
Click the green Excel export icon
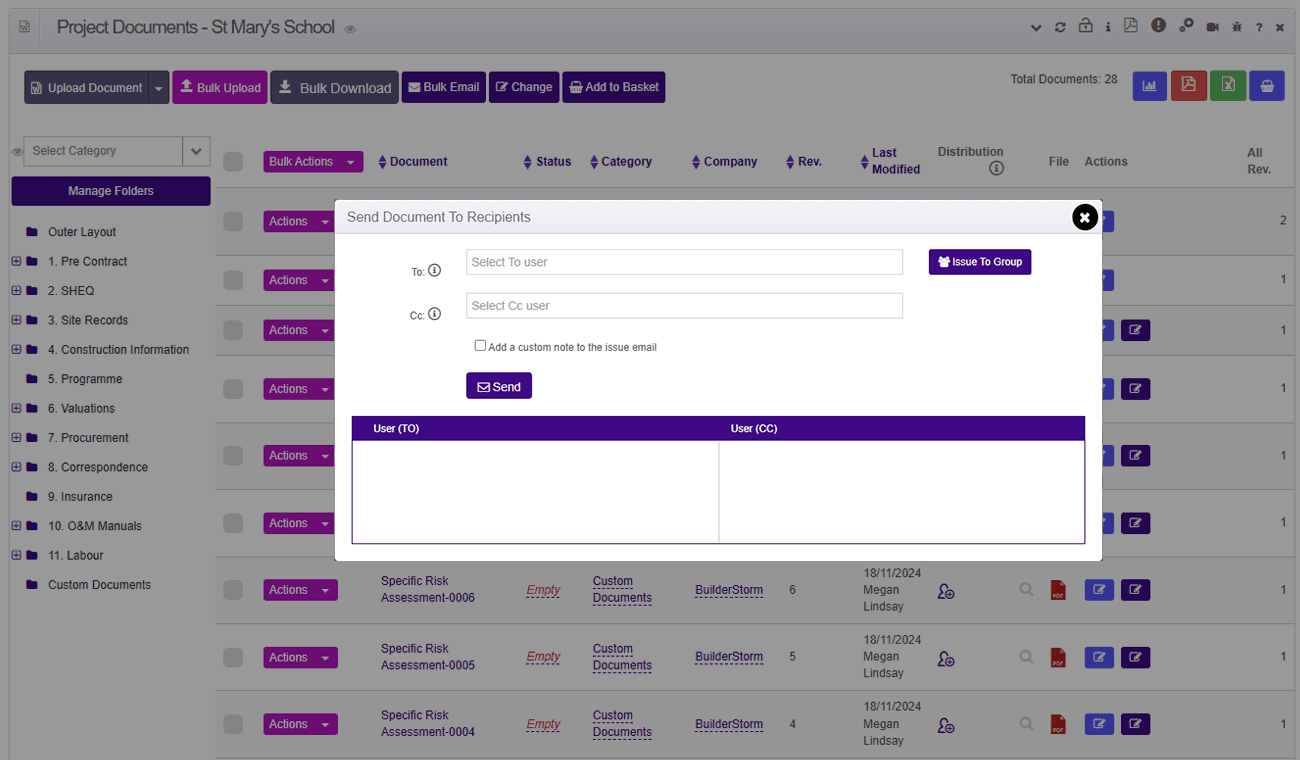point(1228,86)
